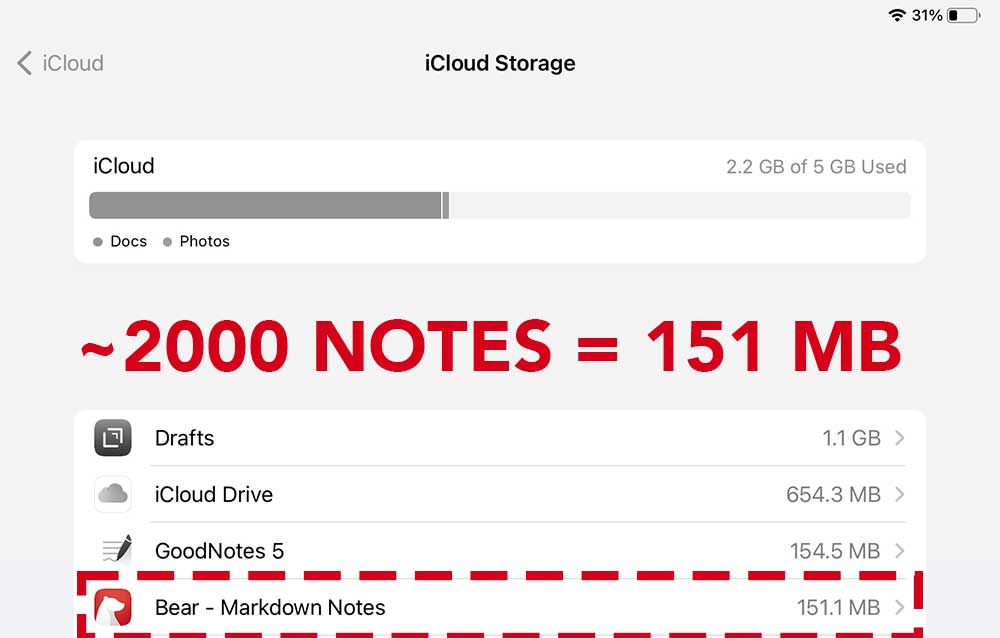
Task: Tap the Drafts app icon
Action: click(x=113, y=438)
